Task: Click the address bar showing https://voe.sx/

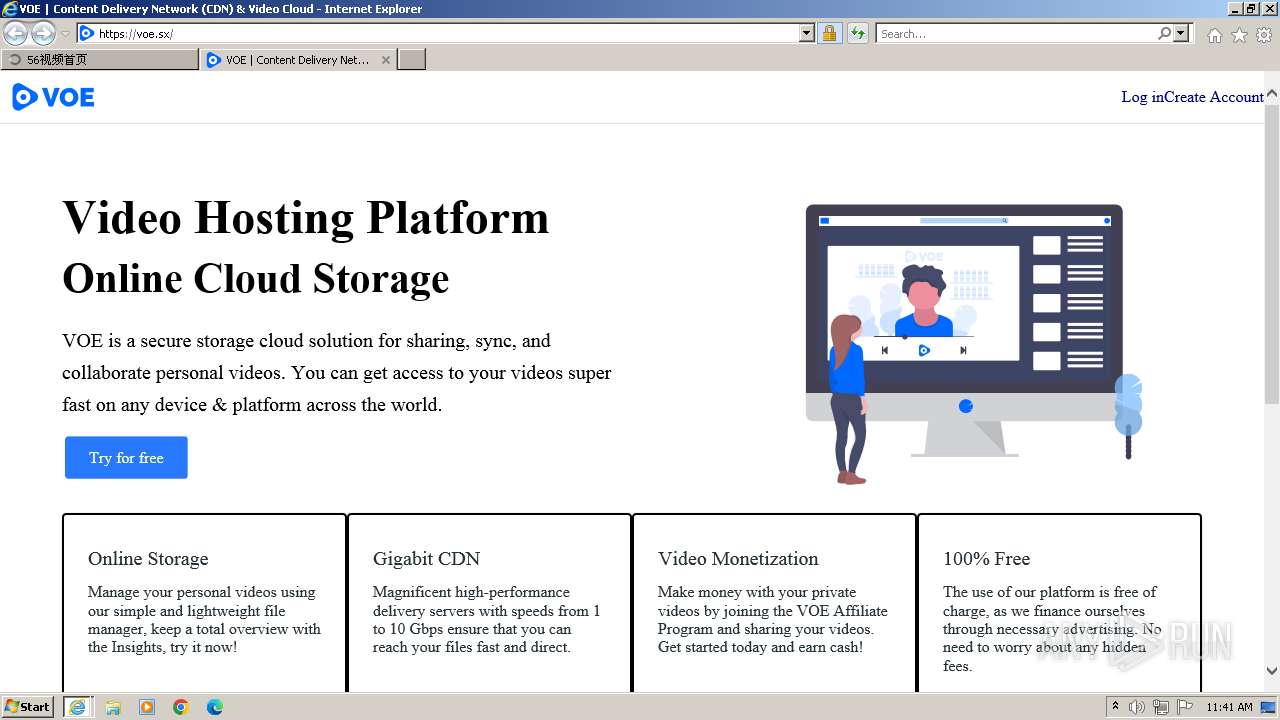Action: pos(446,34)
